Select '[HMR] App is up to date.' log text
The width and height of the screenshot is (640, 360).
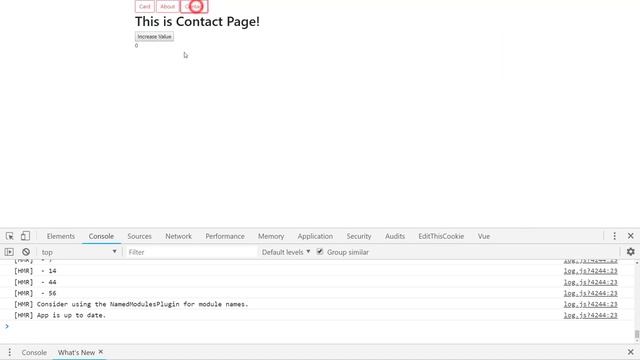[60, 315]
